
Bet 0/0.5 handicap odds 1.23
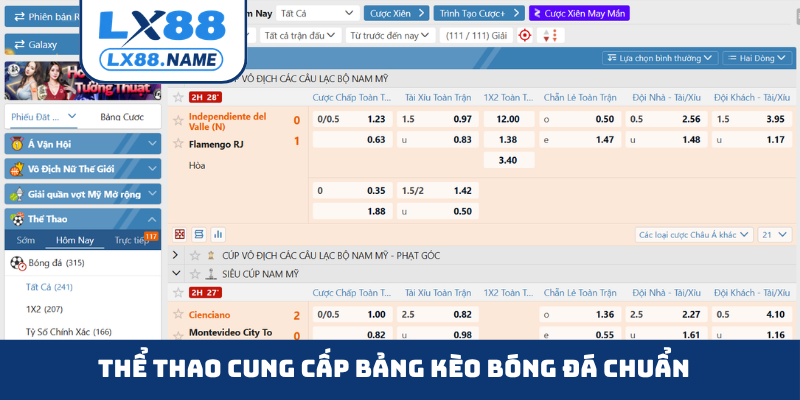353,119
